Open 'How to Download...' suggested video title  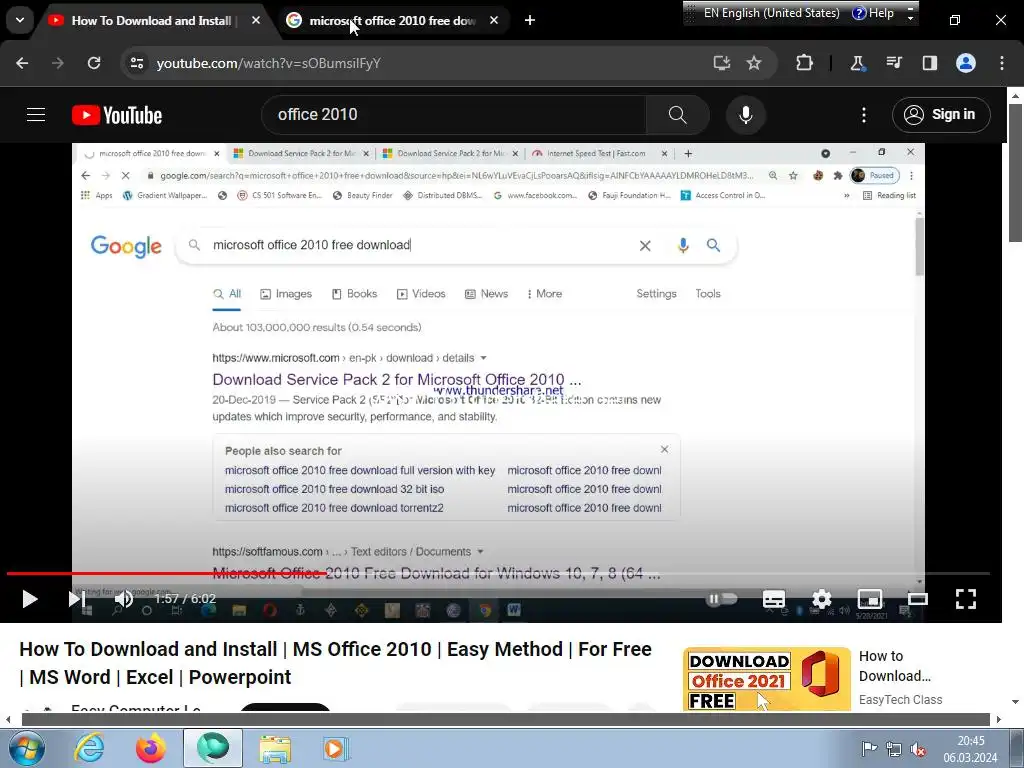(895, 666)
